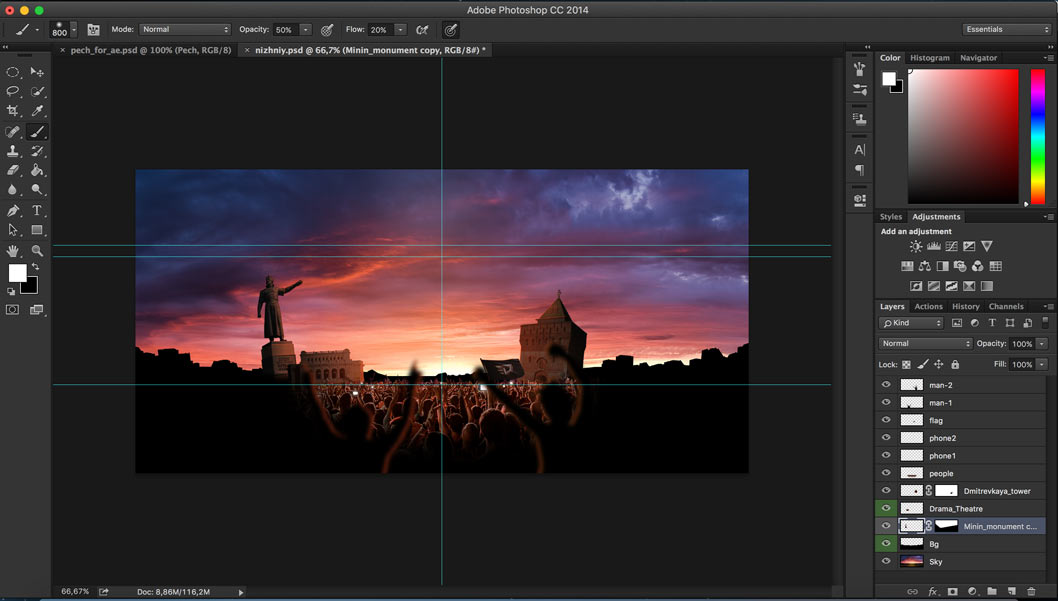Open the pech_for_ae.psd document tab

(150, 50)
